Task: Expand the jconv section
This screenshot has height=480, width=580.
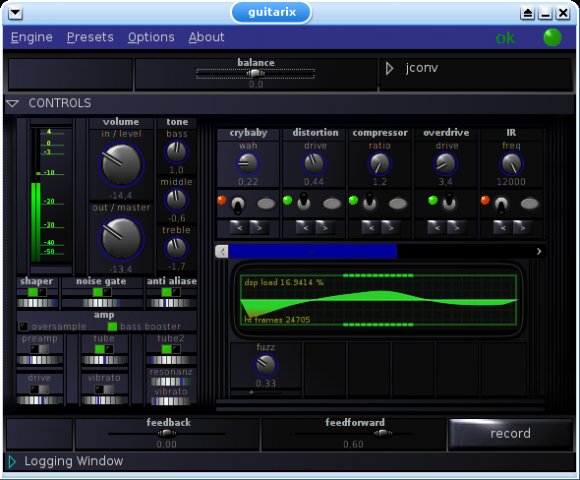Action: (389, 68)
